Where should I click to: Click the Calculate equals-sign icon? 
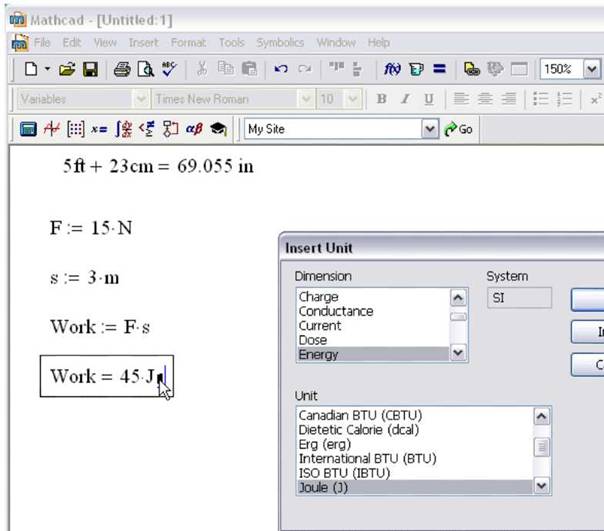point(438,69)
